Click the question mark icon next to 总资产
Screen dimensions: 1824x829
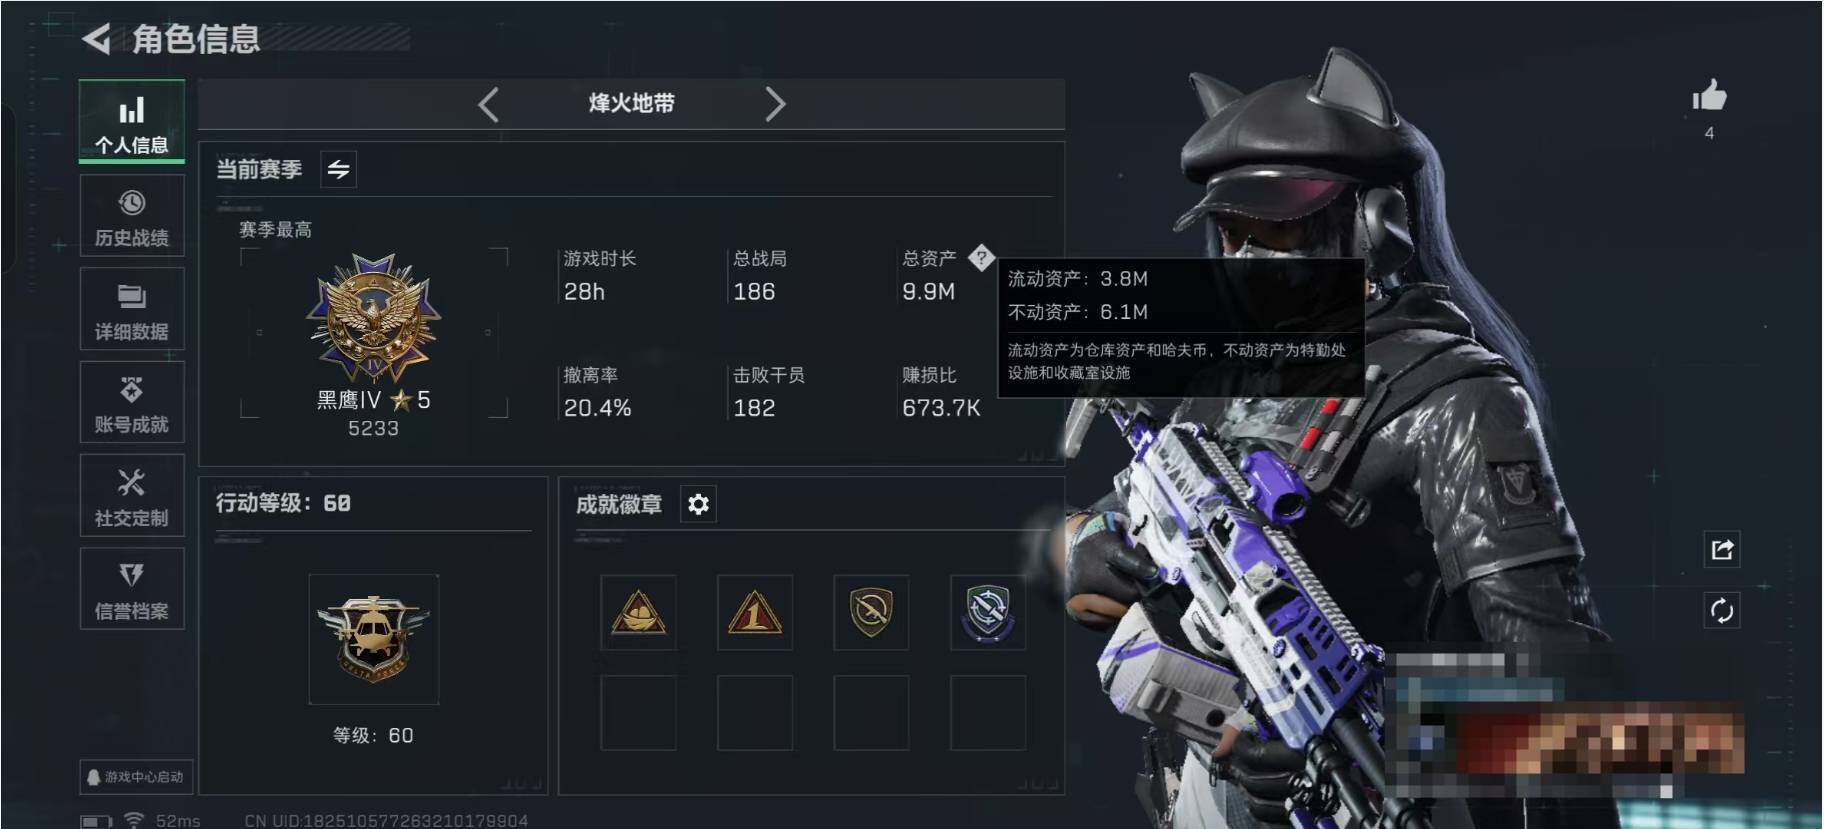coord(981,257)
